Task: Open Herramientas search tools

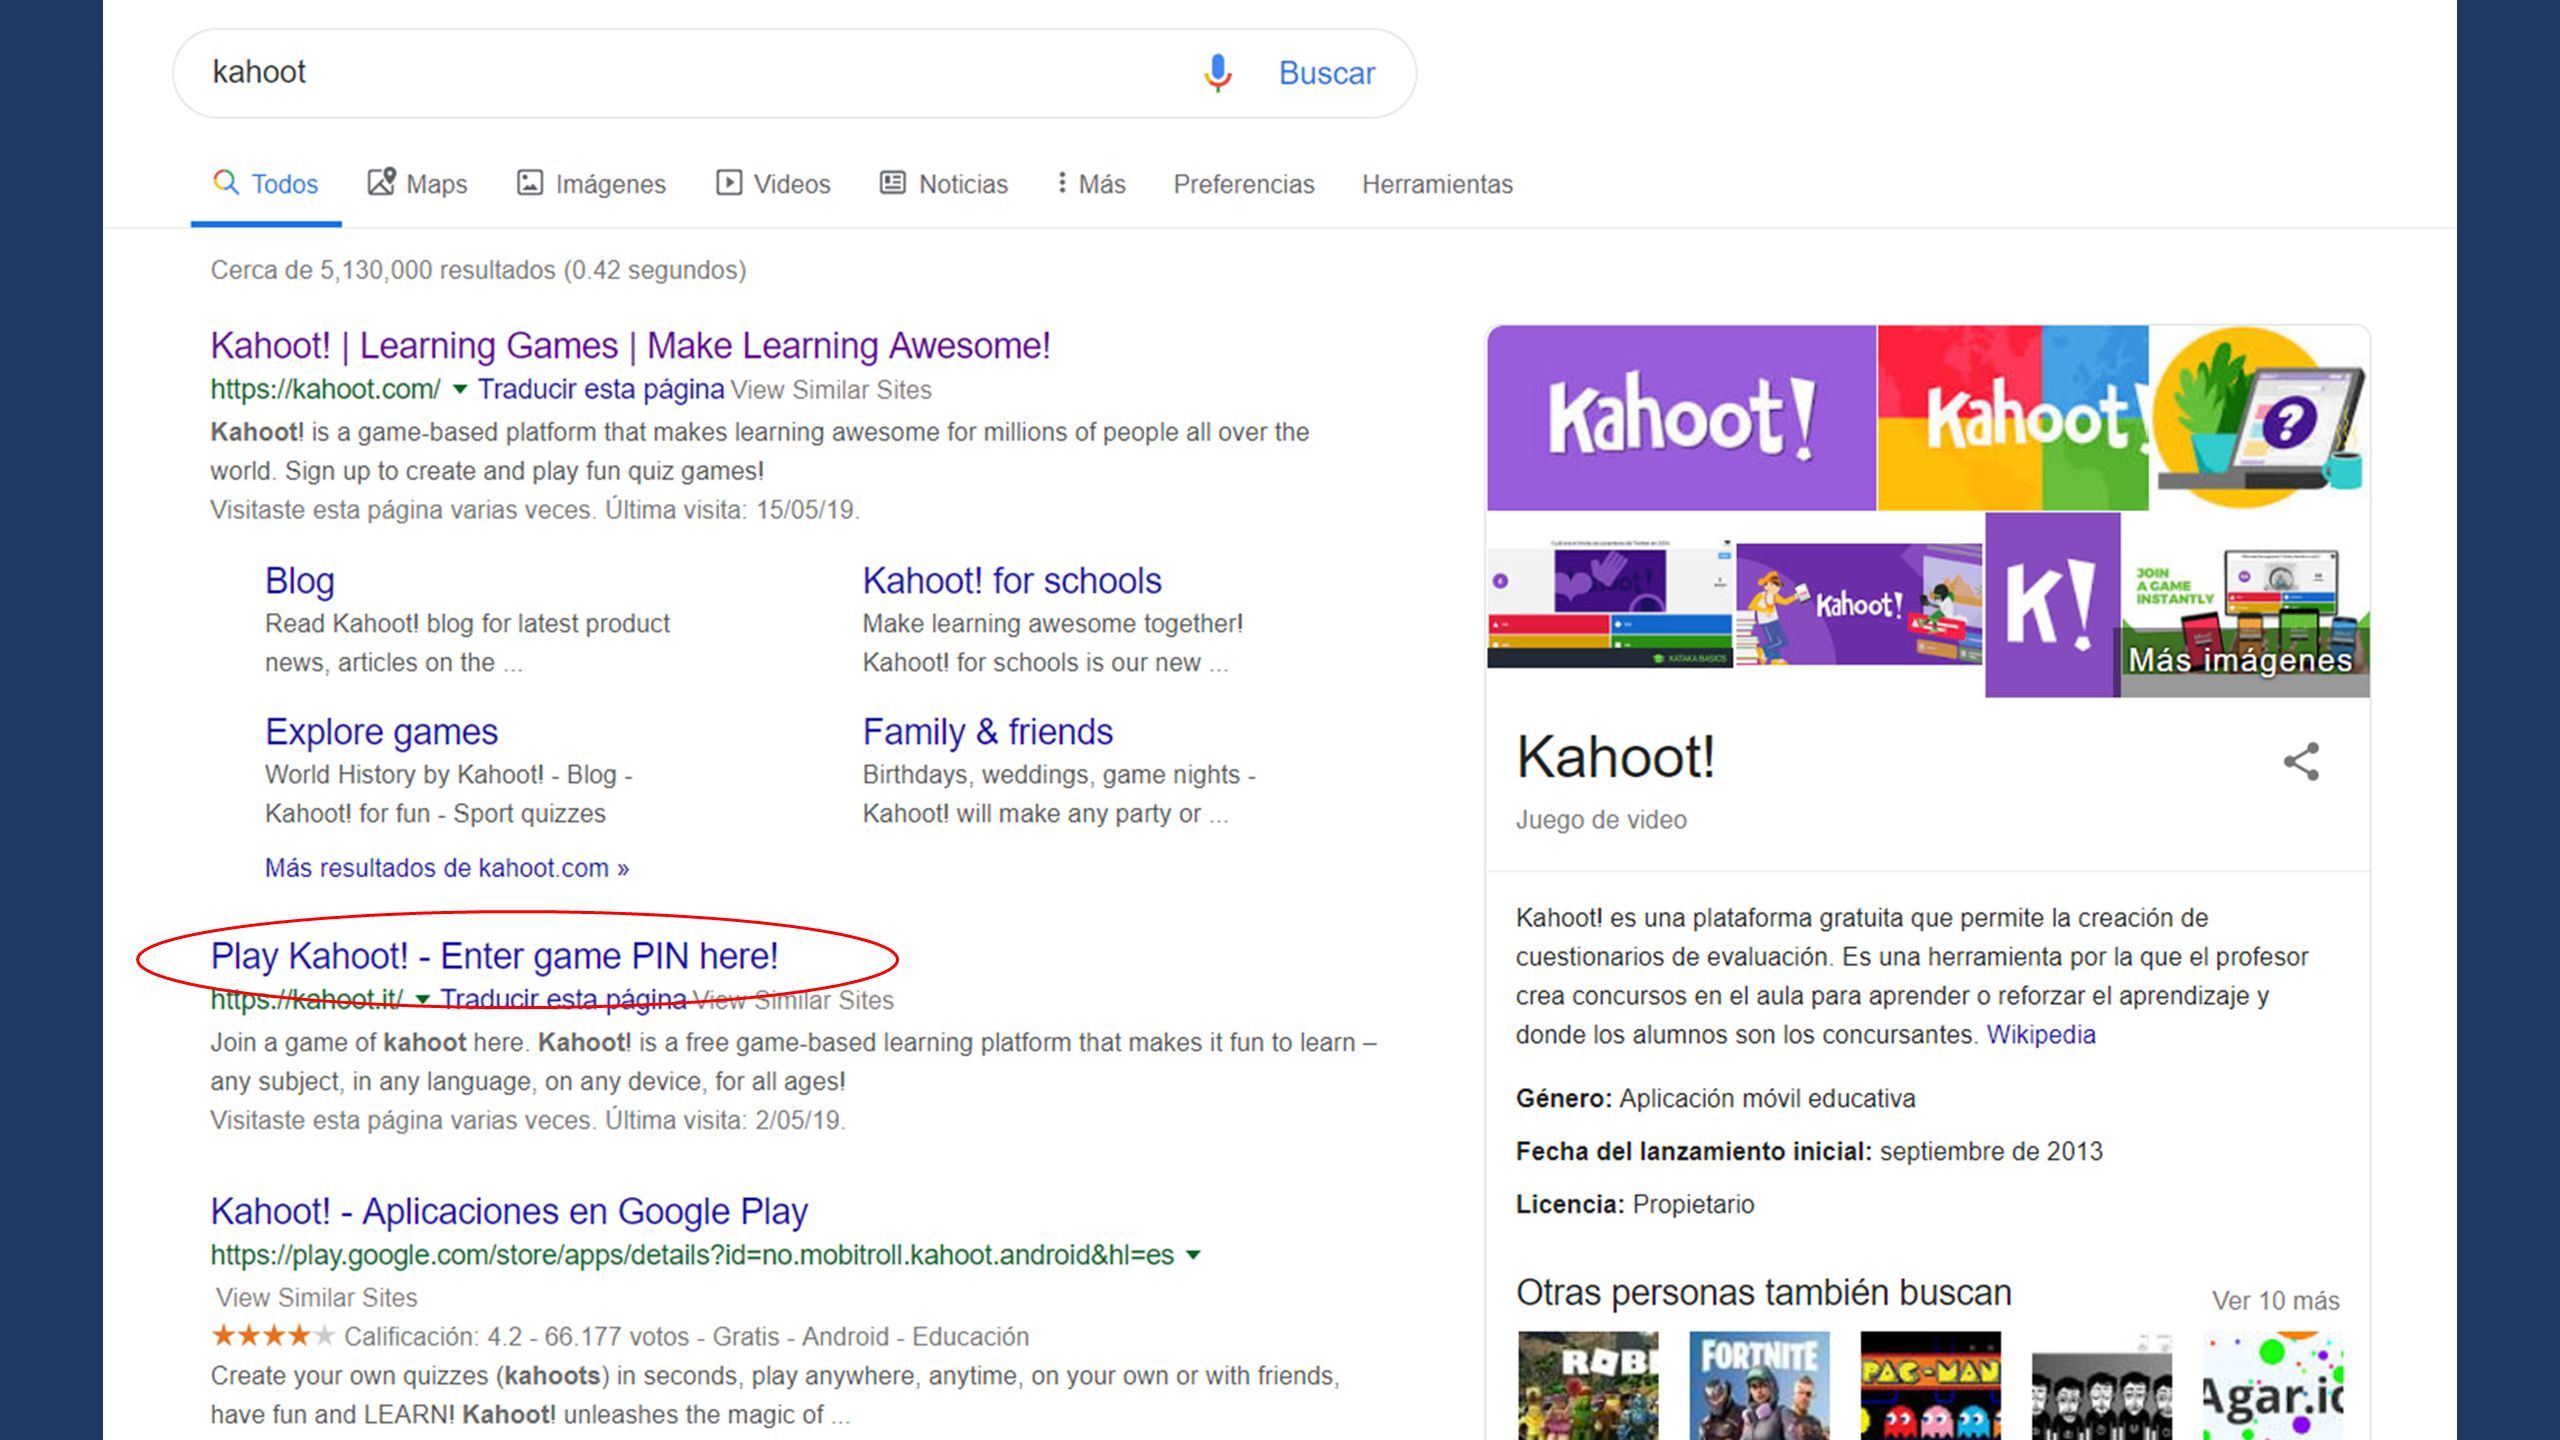Action: [x=1437, y=184]
